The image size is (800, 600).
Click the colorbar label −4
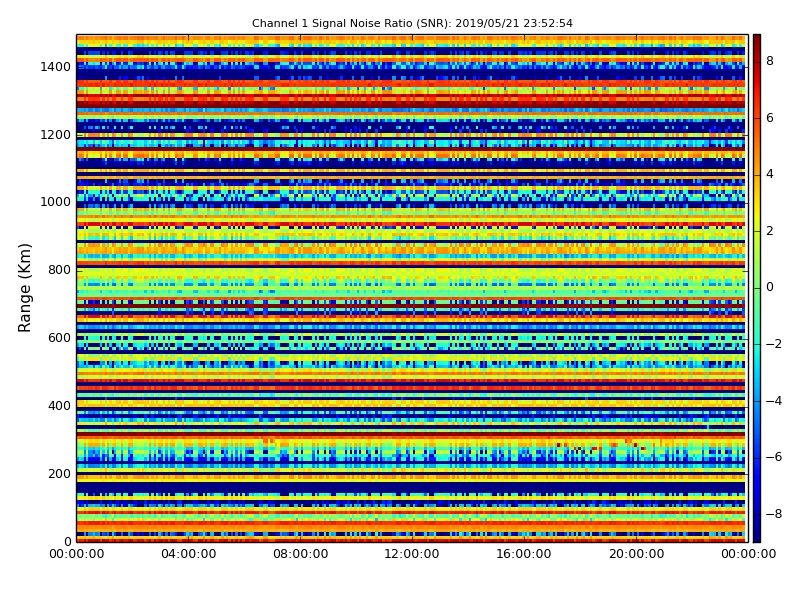tap(774, 401)
